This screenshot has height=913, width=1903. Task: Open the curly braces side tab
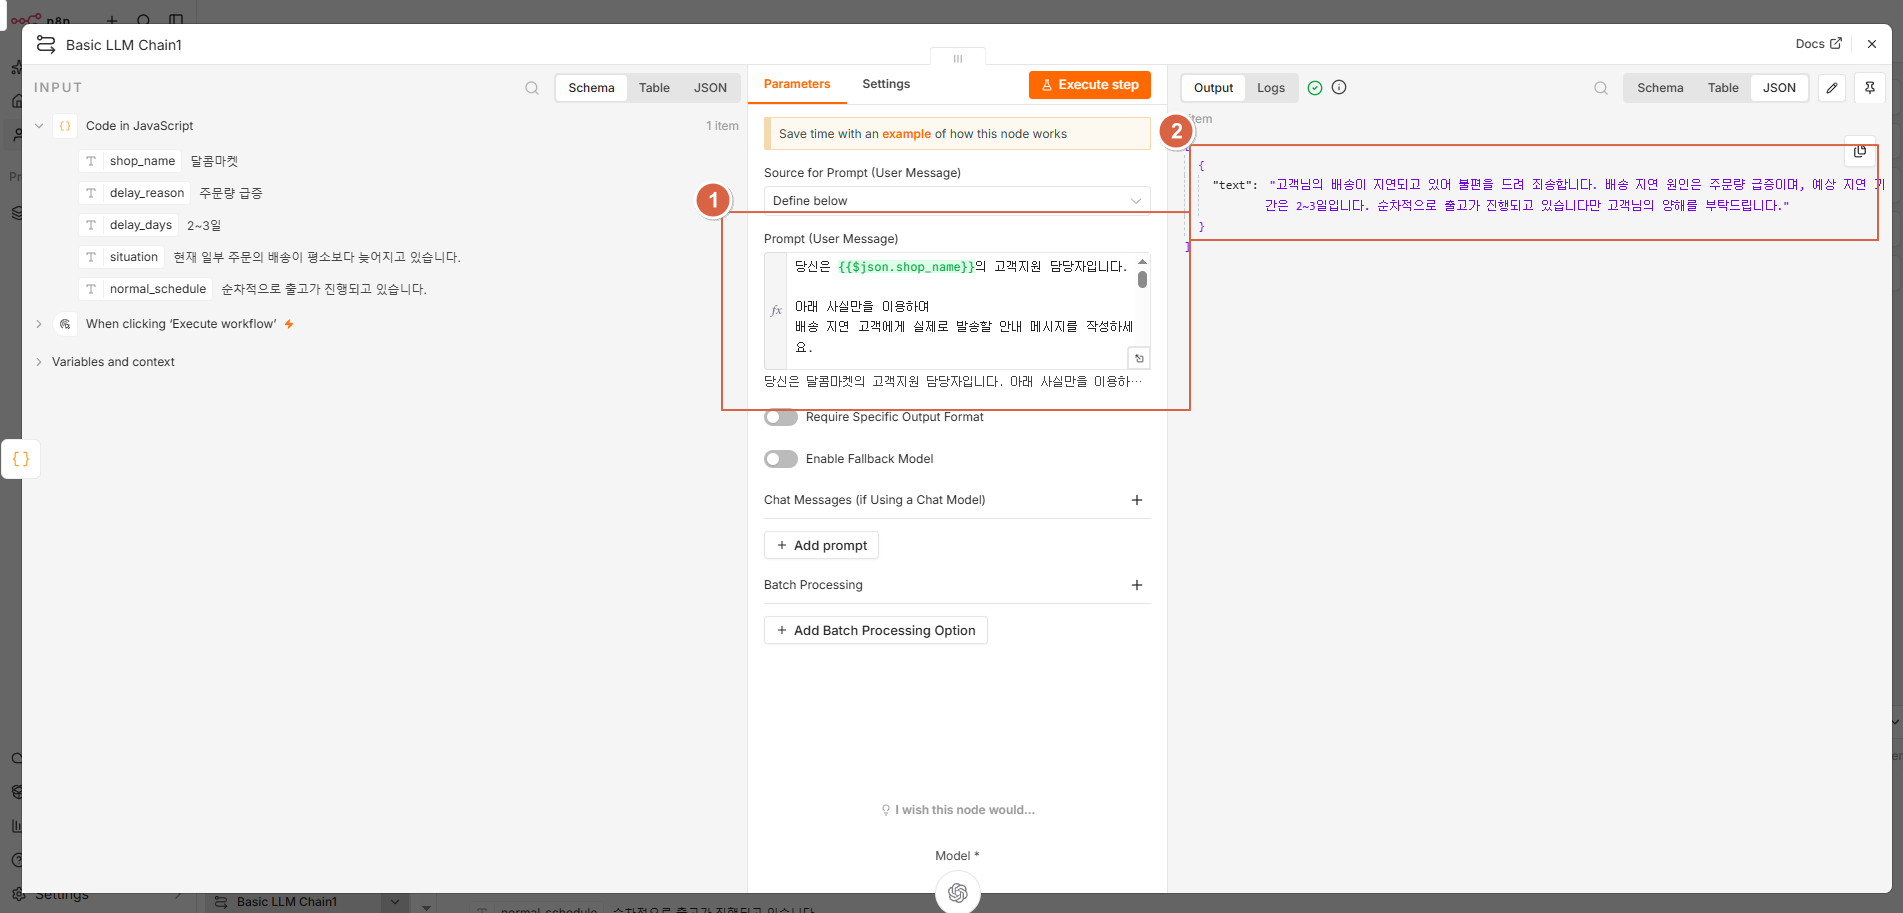(21, 459)
